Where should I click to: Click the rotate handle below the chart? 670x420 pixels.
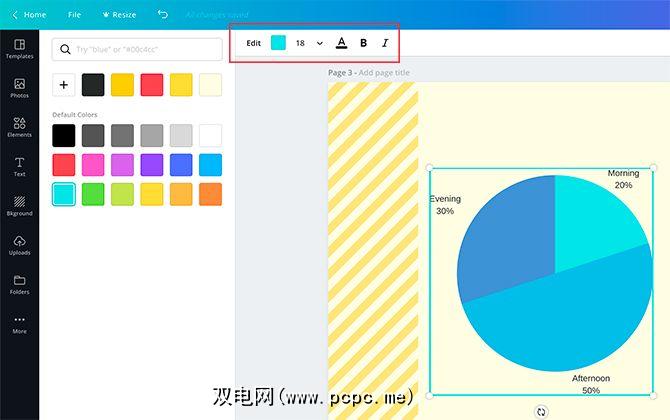coord(541,411)
